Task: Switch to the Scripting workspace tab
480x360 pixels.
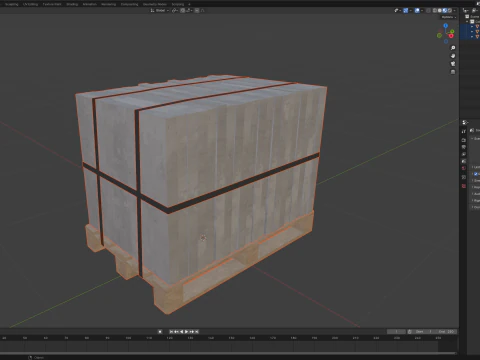Action: (x=178, y=4)
